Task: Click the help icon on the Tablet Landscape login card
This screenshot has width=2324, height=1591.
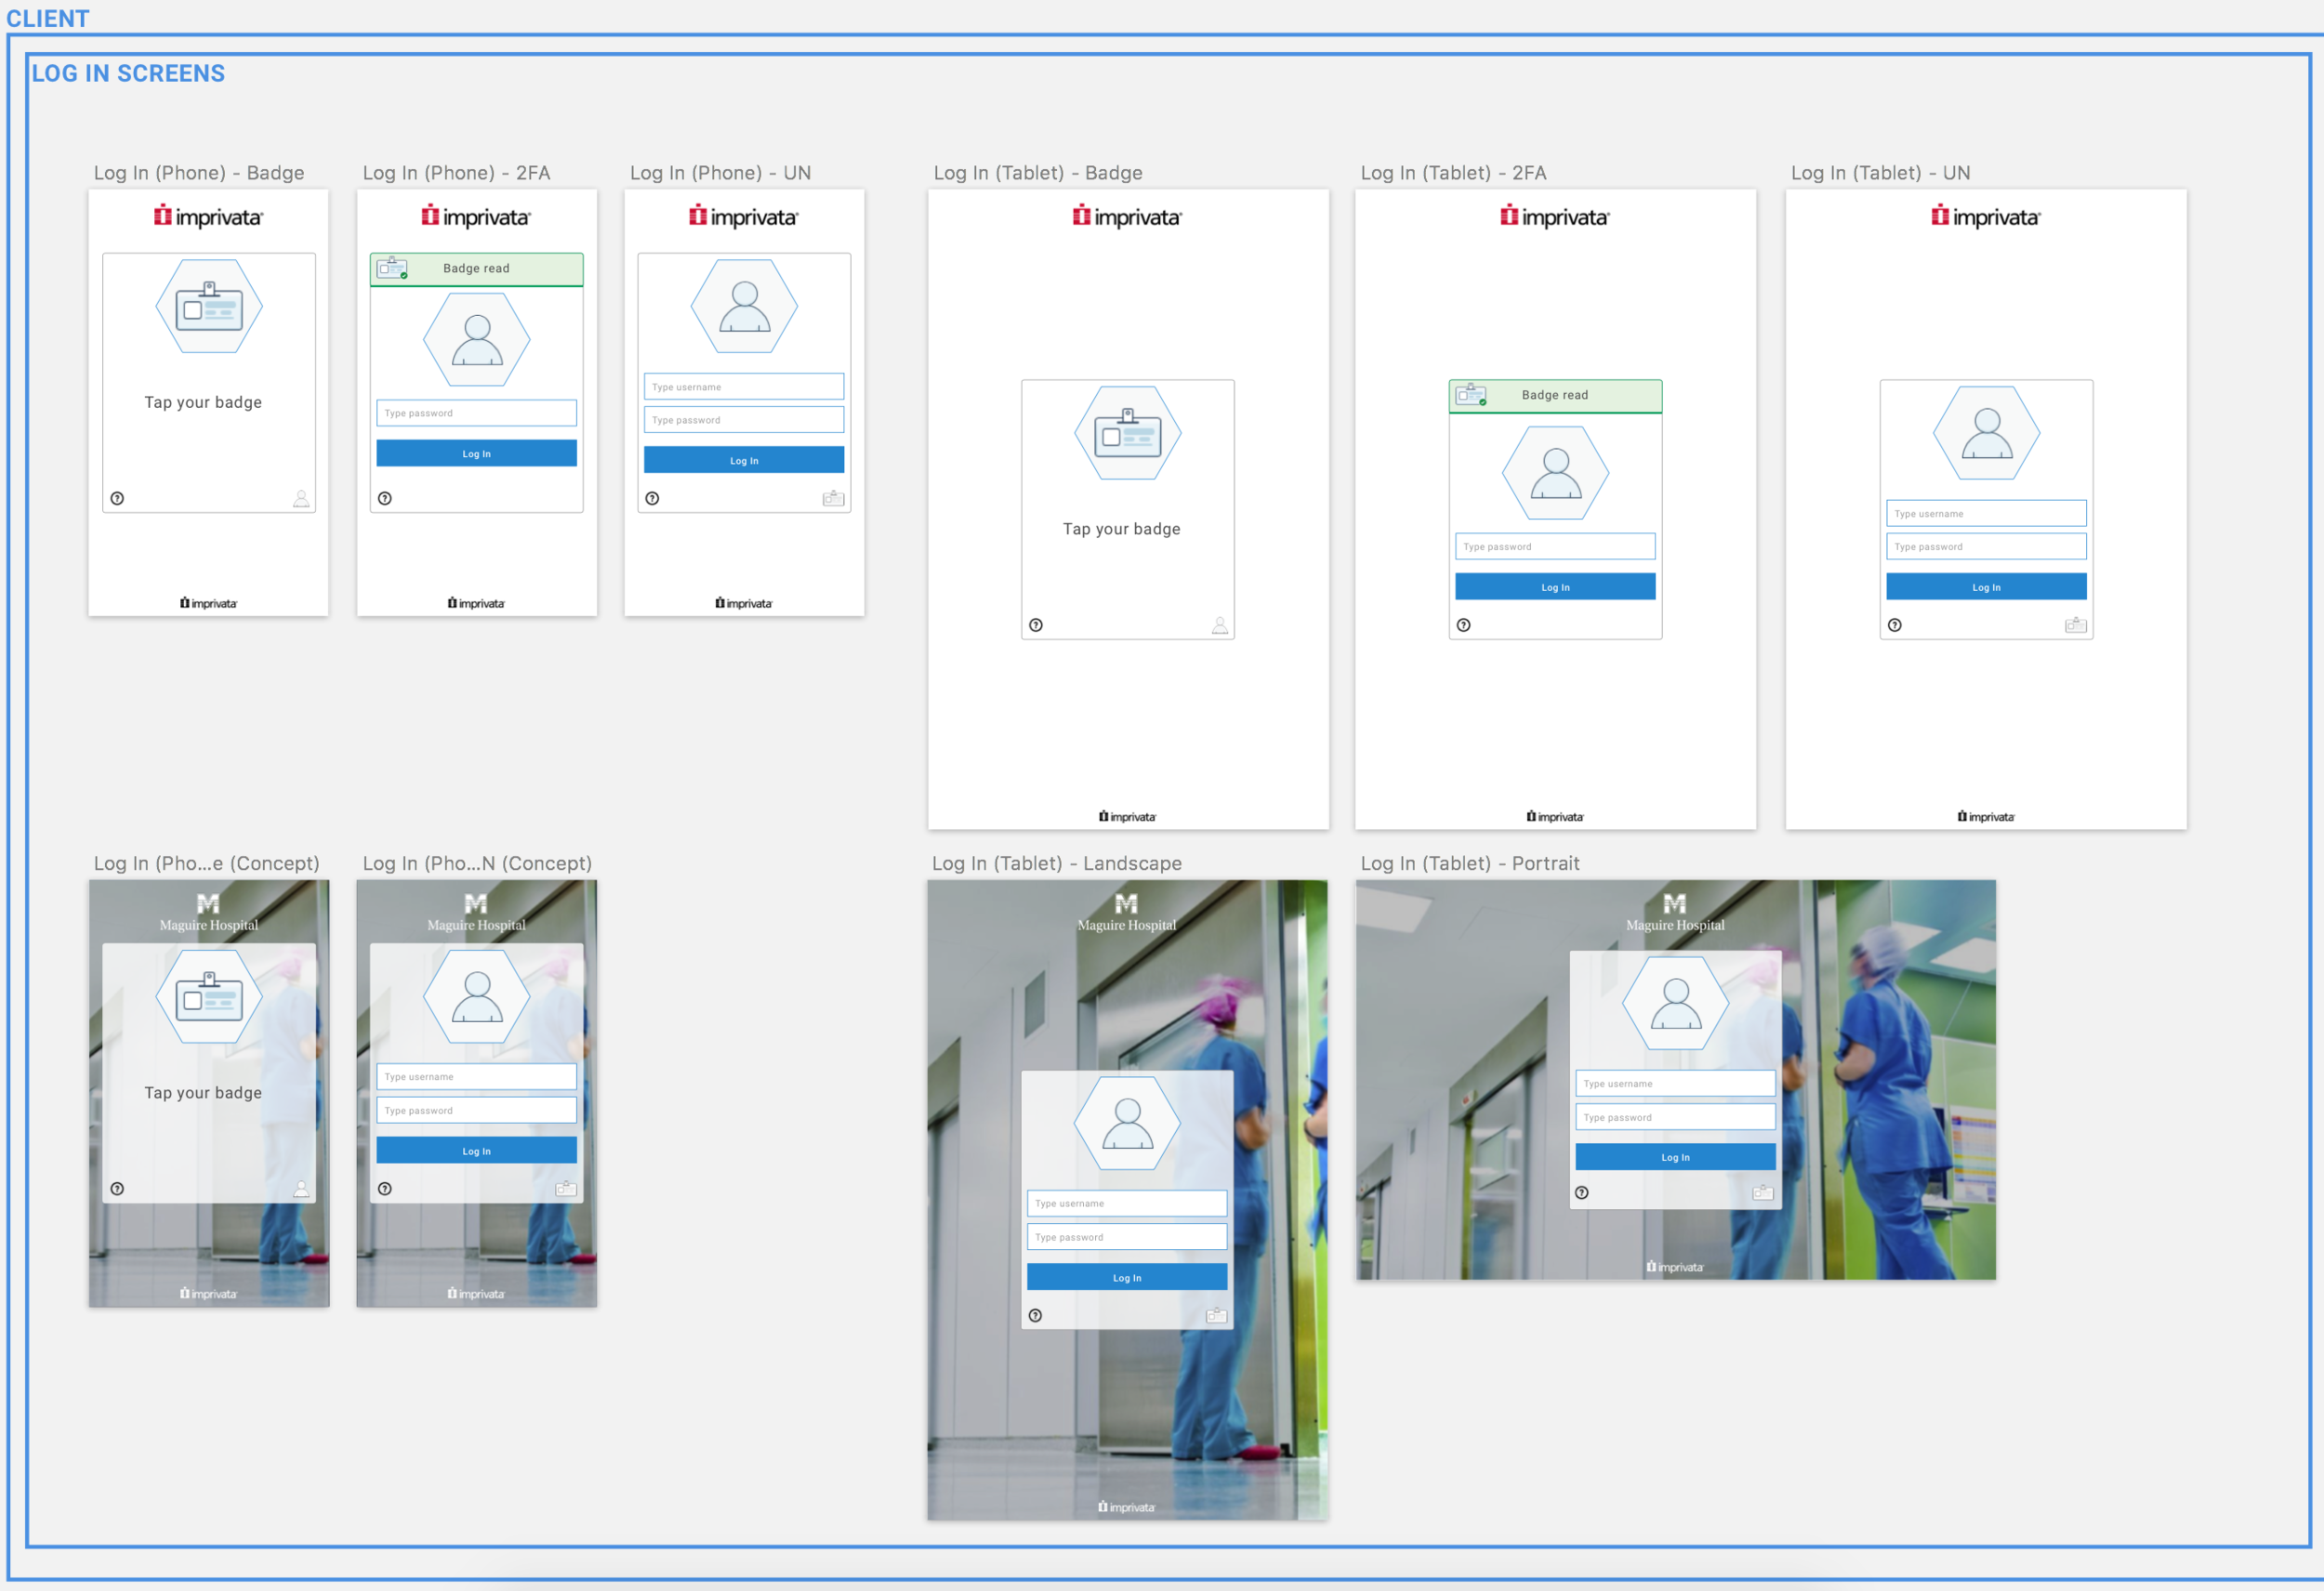Action: [x=1036, y=1316]
